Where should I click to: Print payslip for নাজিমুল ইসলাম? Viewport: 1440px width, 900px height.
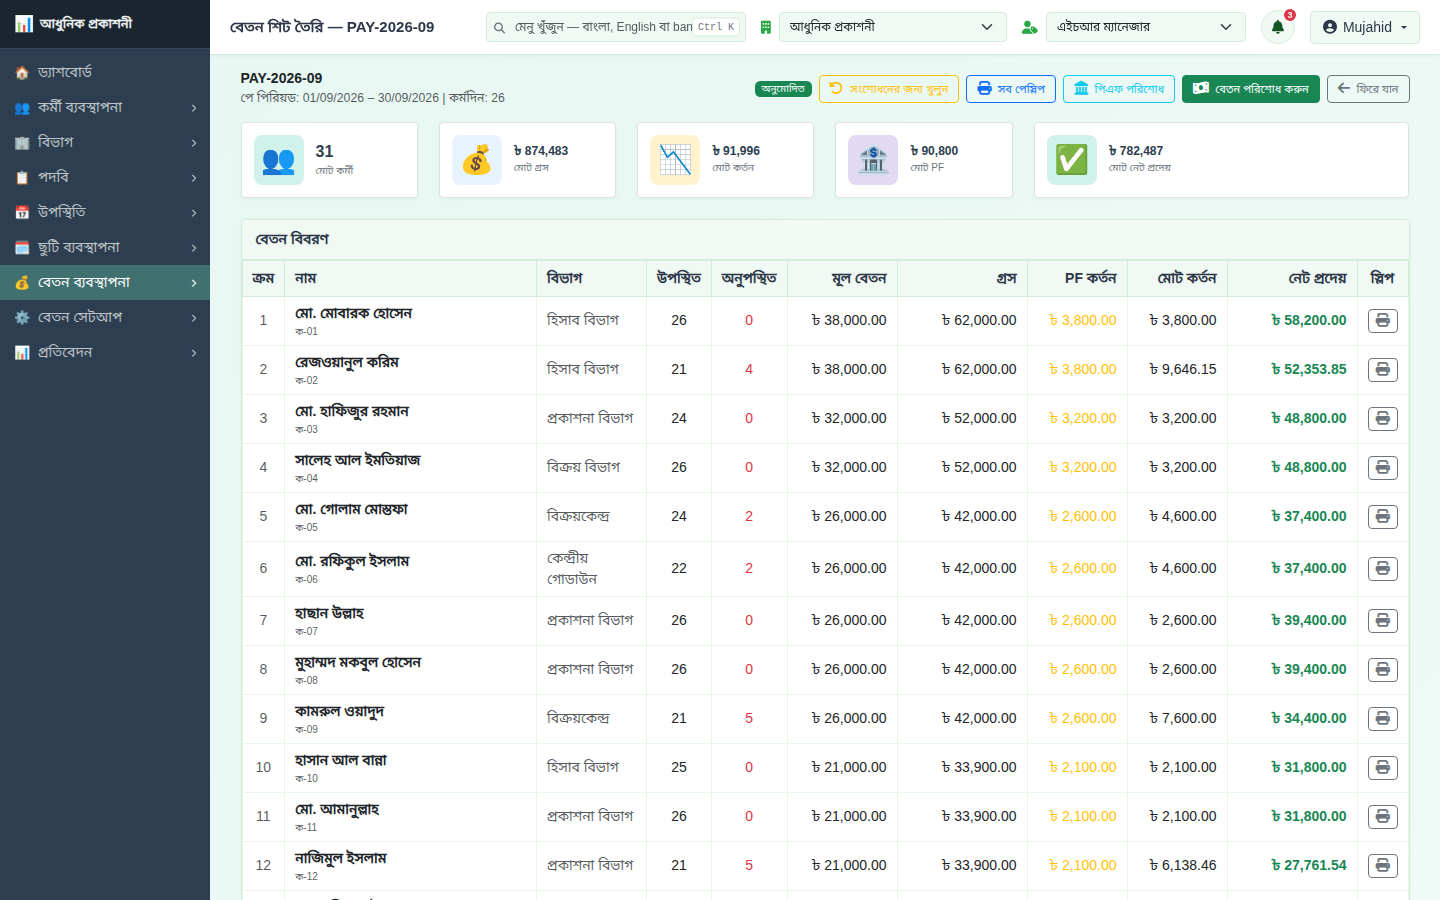point(1382,866)
